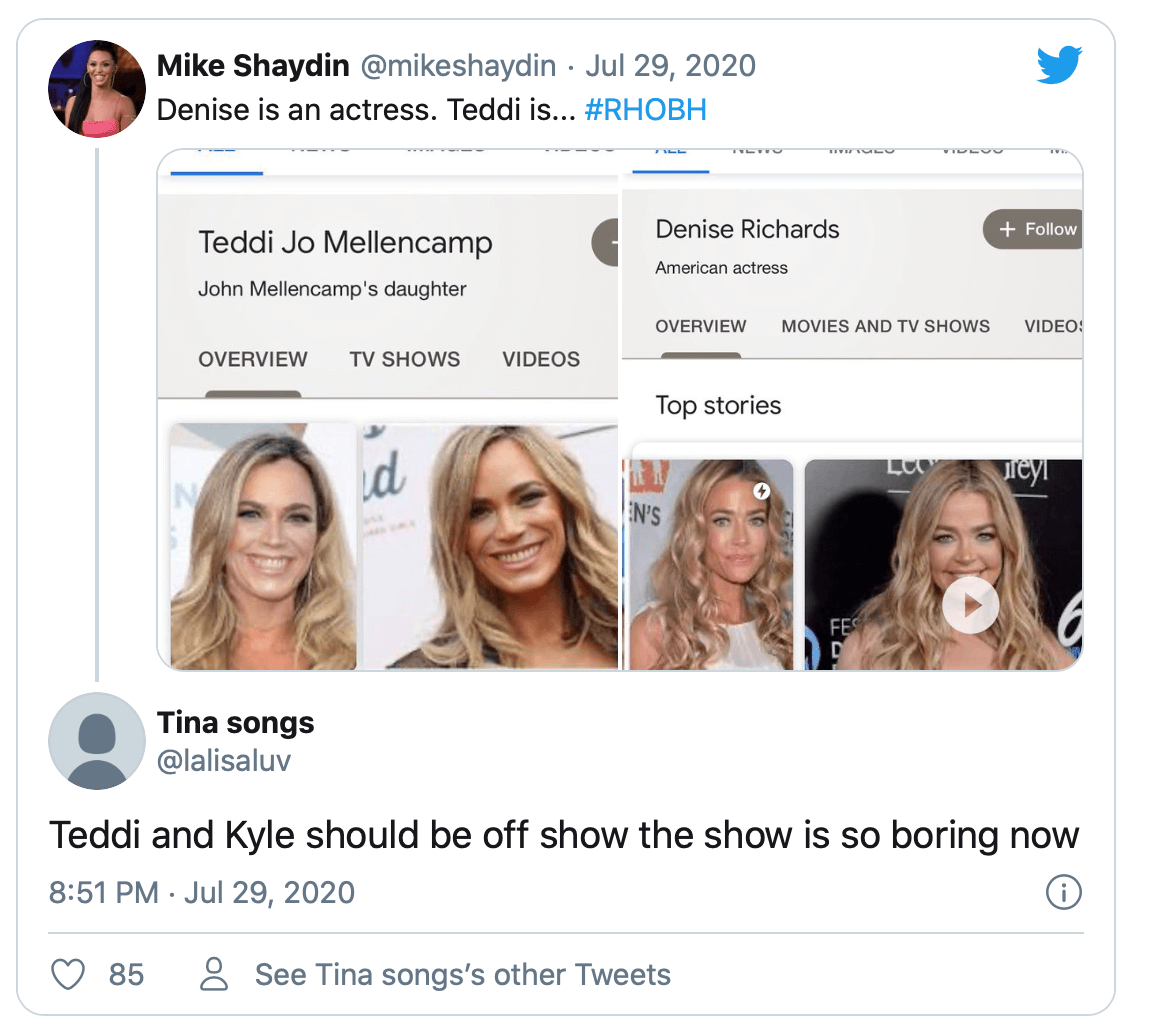Open tweet info circle icon
The width and height of the screenshot is (1150, 1032).
click(x=1062, y=892)
